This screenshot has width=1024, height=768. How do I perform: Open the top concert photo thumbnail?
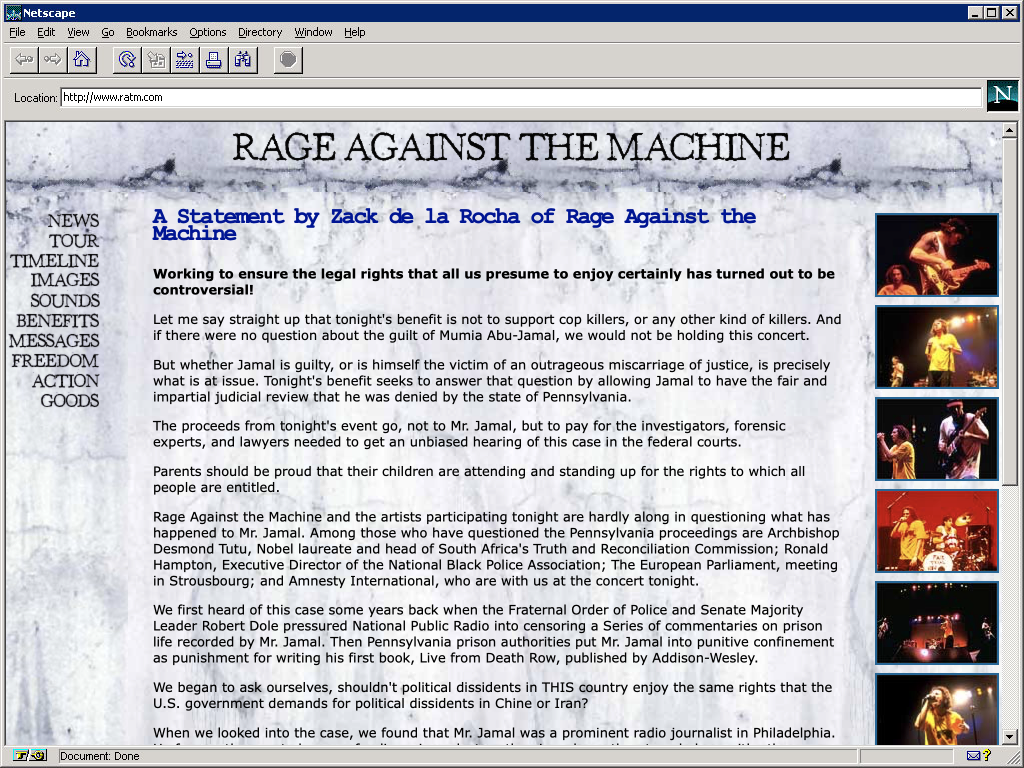(x=937, y=255)
